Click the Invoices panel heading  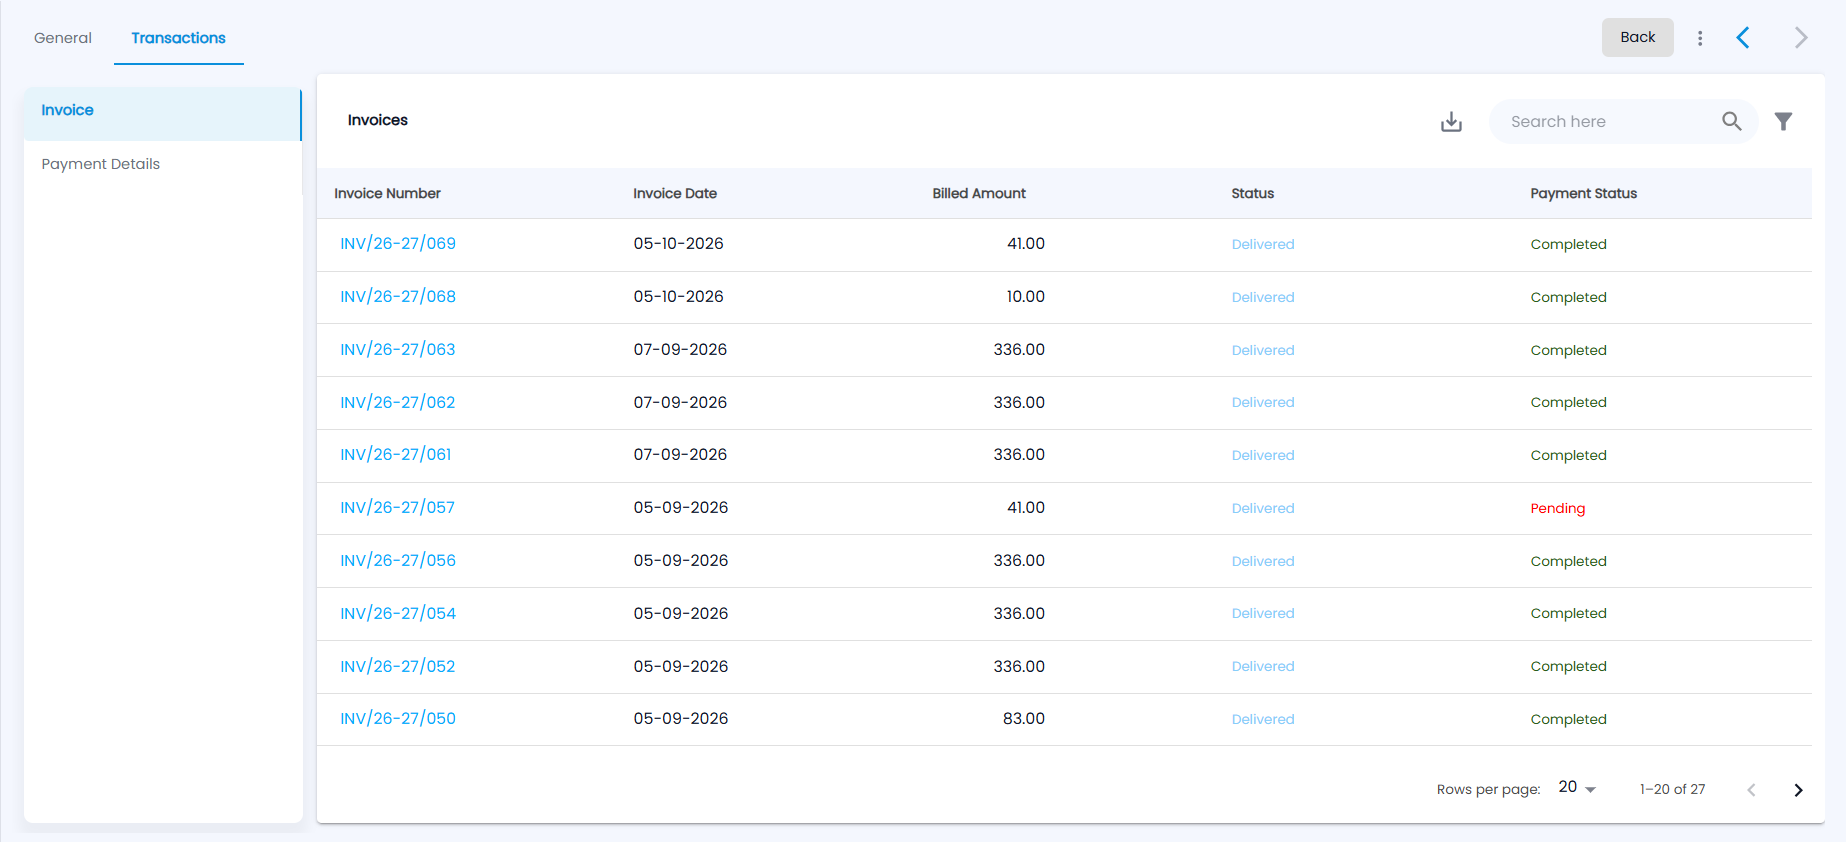[378, 120]
